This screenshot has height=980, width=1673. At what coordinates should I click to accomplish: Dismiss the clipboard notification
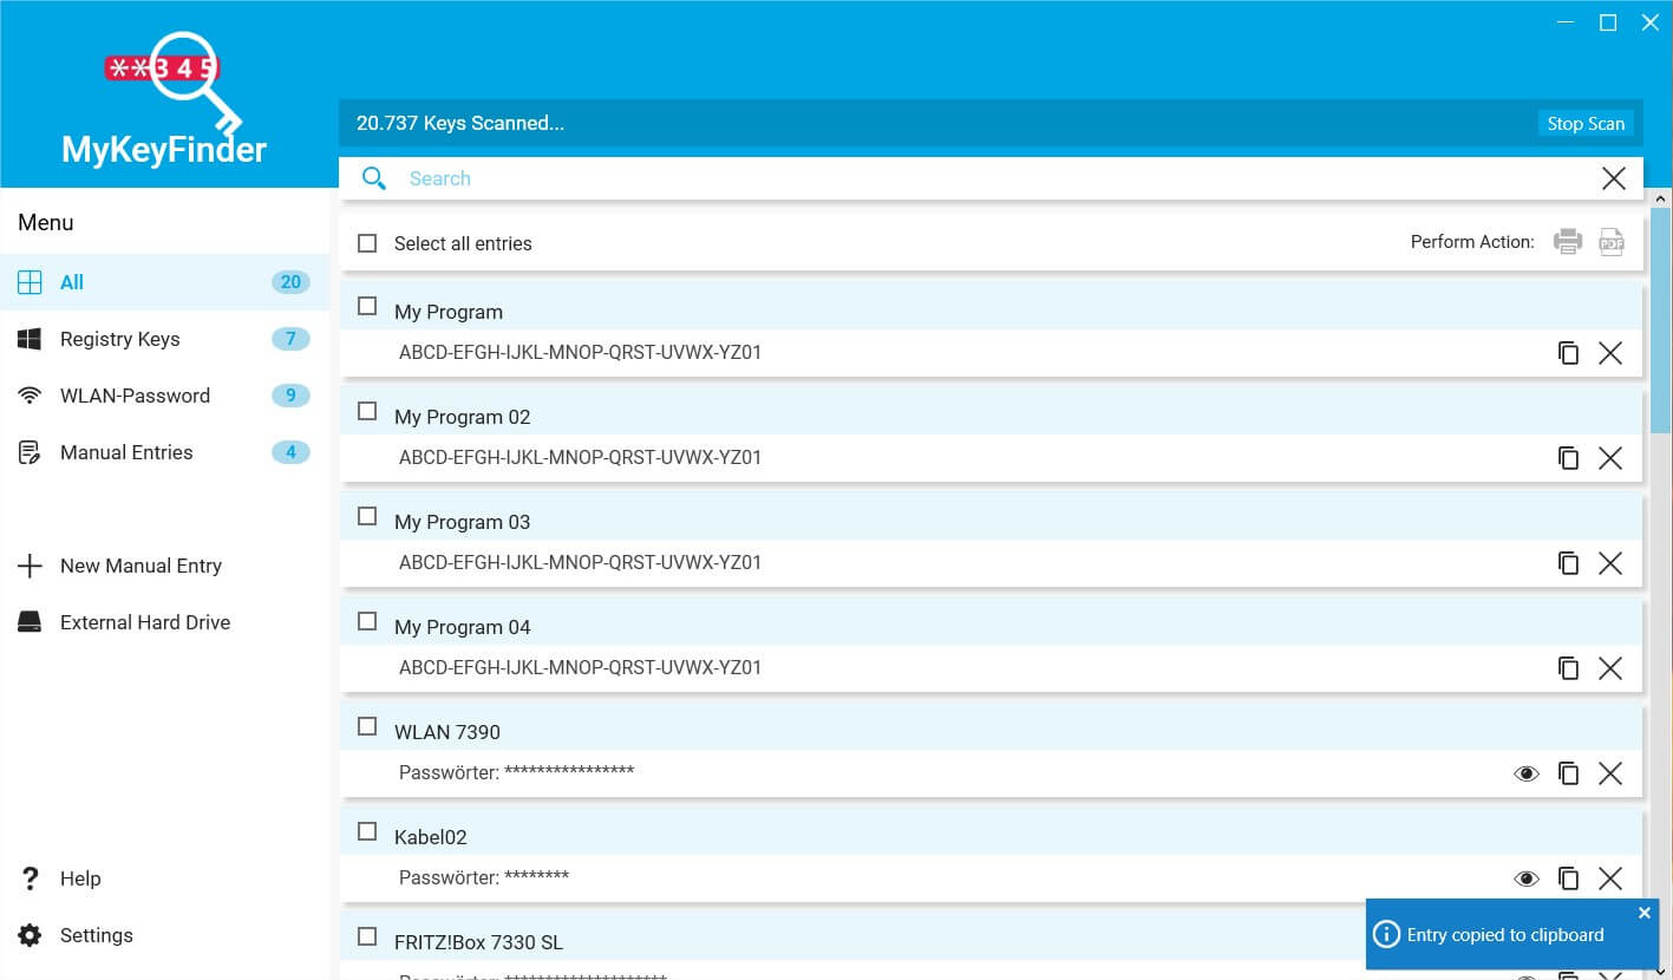(x=1643, y=912)
